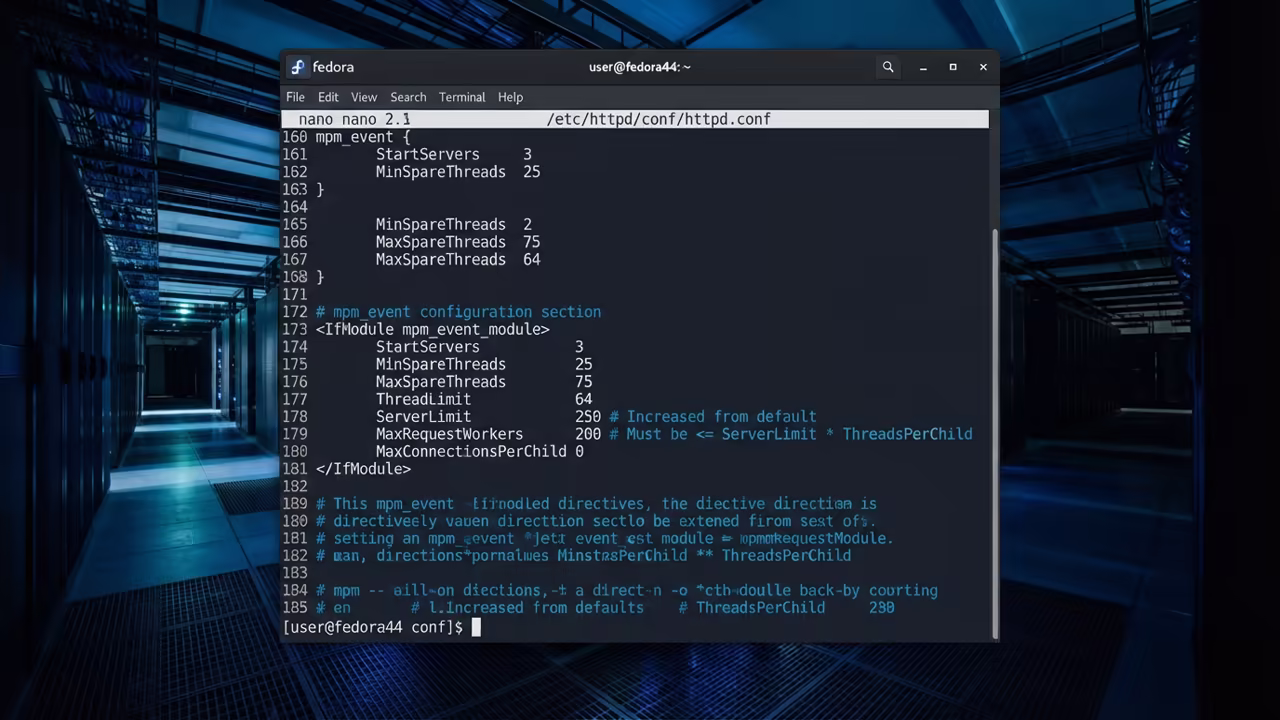Maximize the terminal window
Viewport: 1280px width, 720px height.
tap(953, 67)
